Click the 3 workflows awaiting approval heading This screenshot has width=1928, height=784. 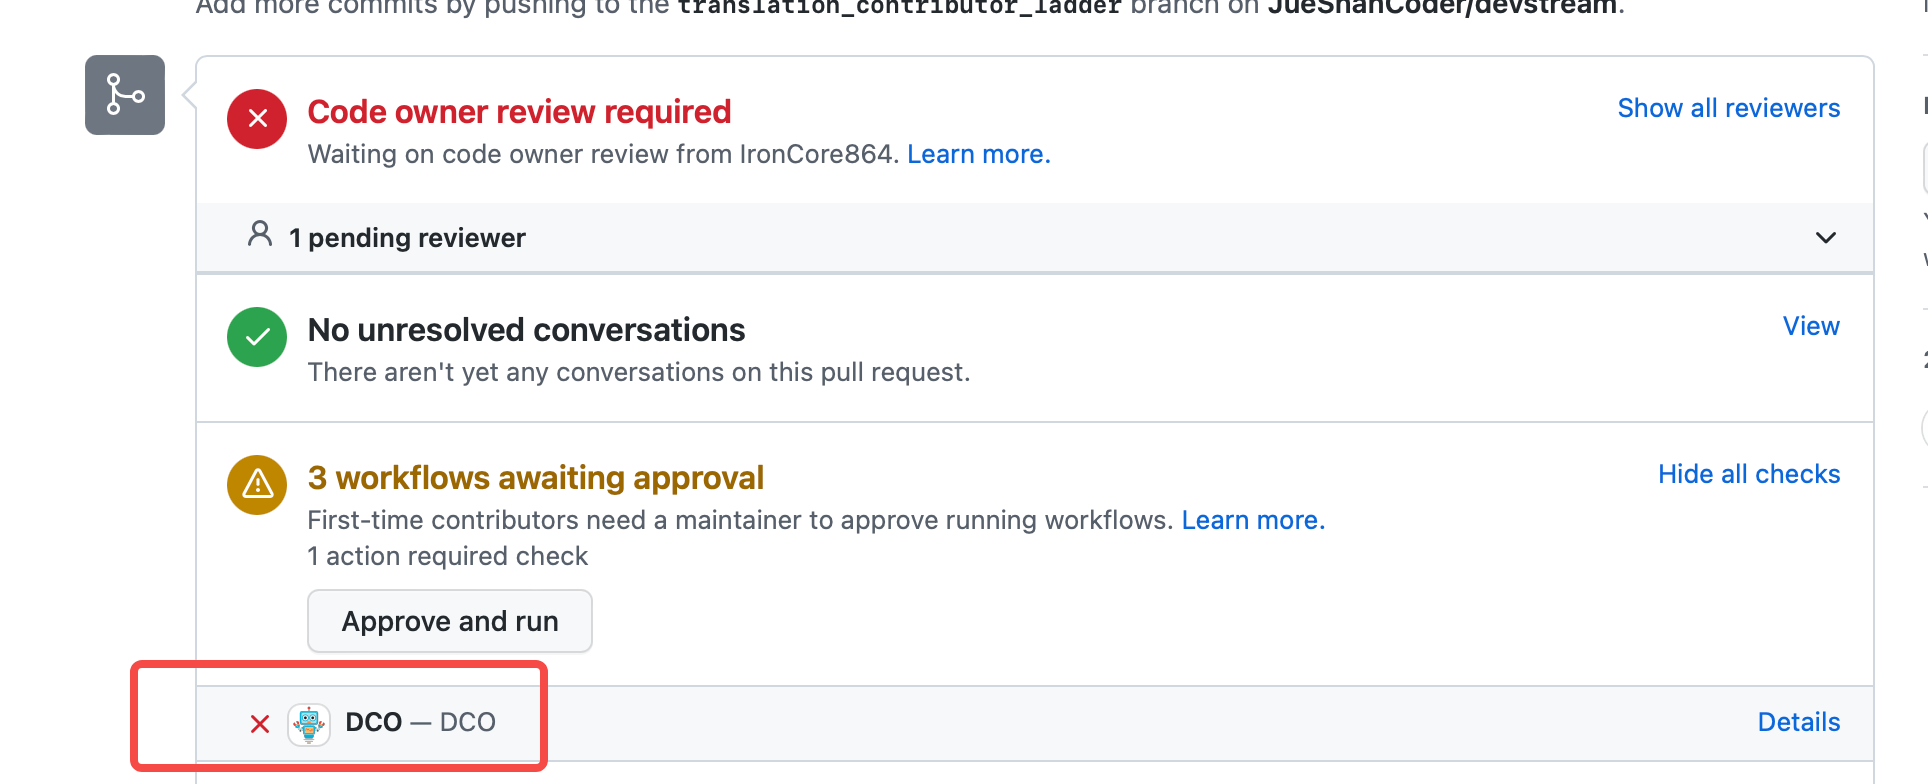tap(535, 478)
